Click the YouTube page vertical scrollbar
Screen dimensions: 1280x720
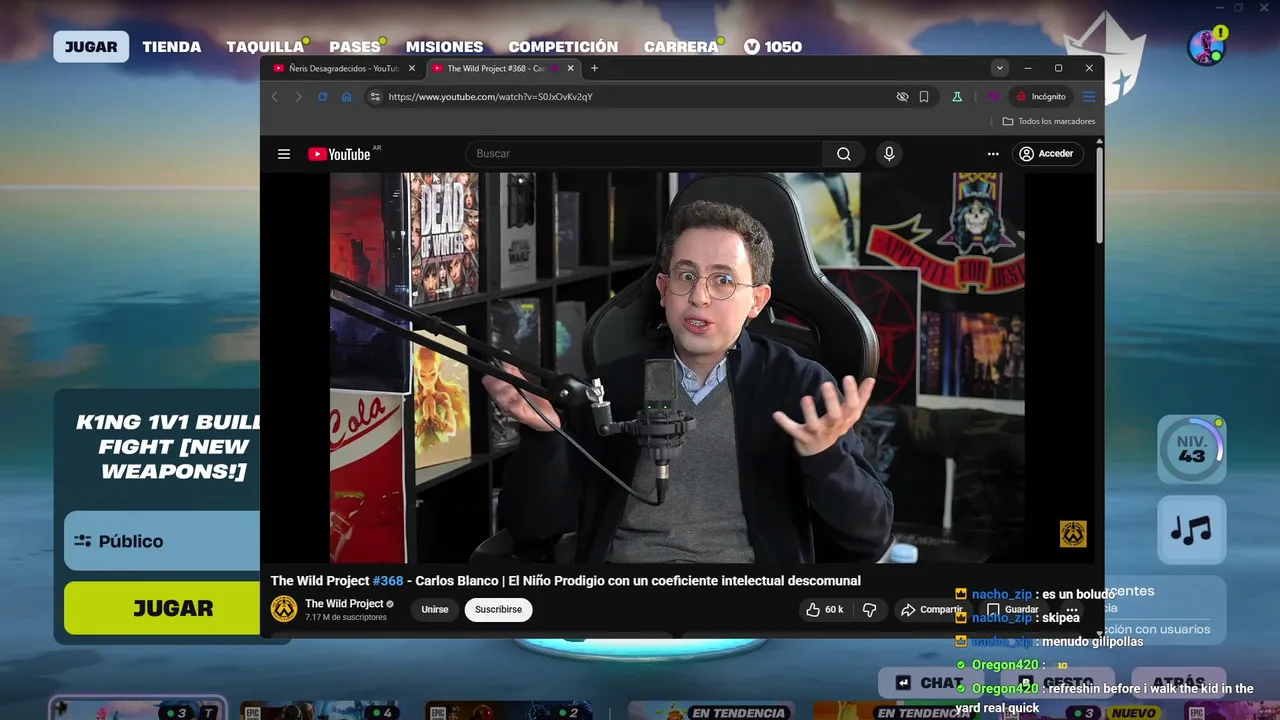[1100, 195]
